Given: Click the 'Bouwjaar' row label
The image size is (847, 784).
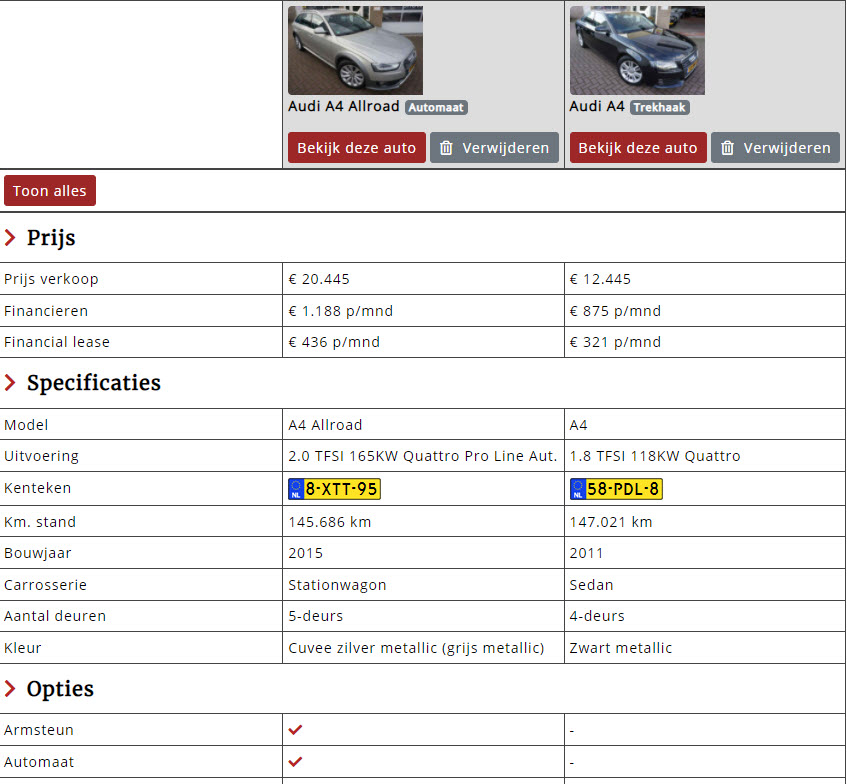Looking at the screenshot, I should 37,553.
